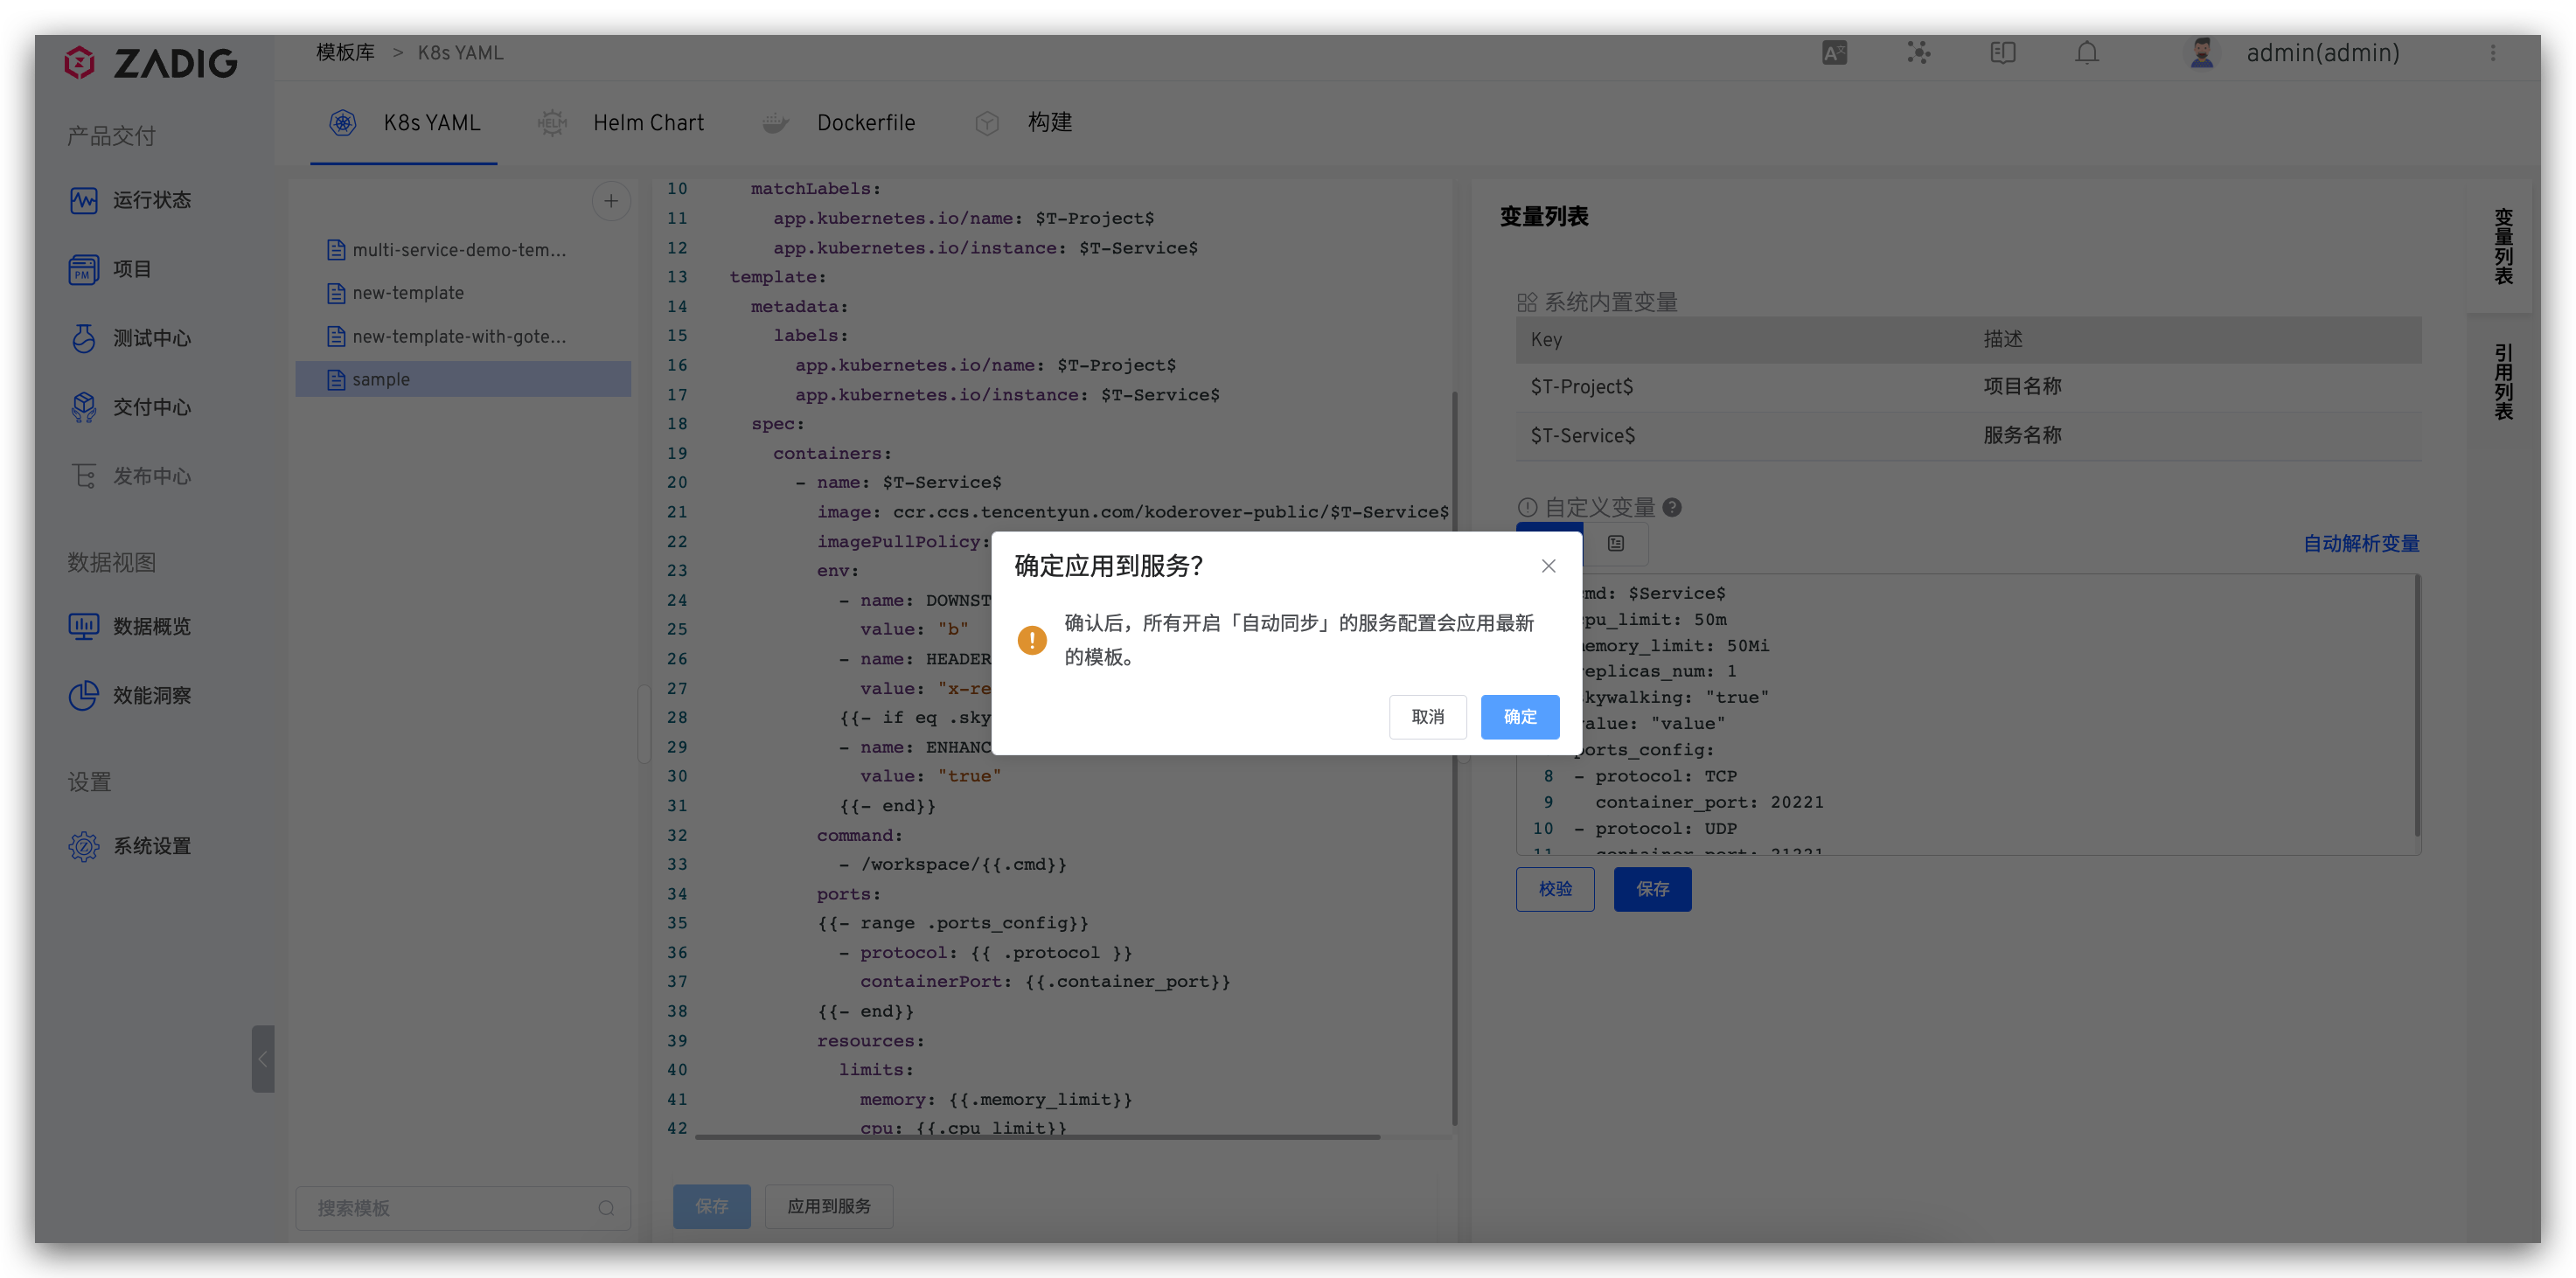Click confirm in 确定应用到服务 dialog

(x=1520, y=716)
